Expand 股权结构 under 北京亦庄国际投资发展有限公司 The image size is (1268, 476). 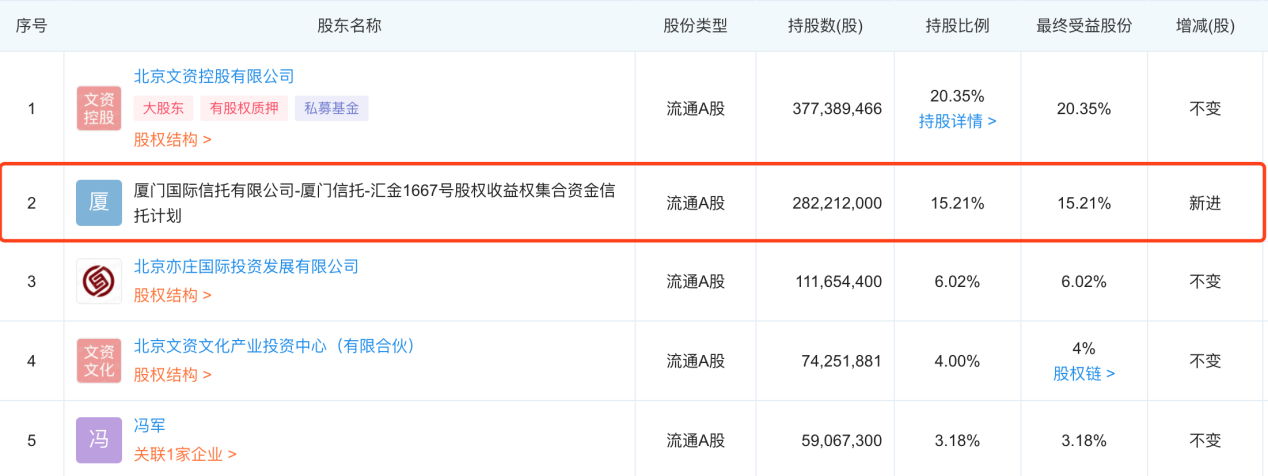173,295
